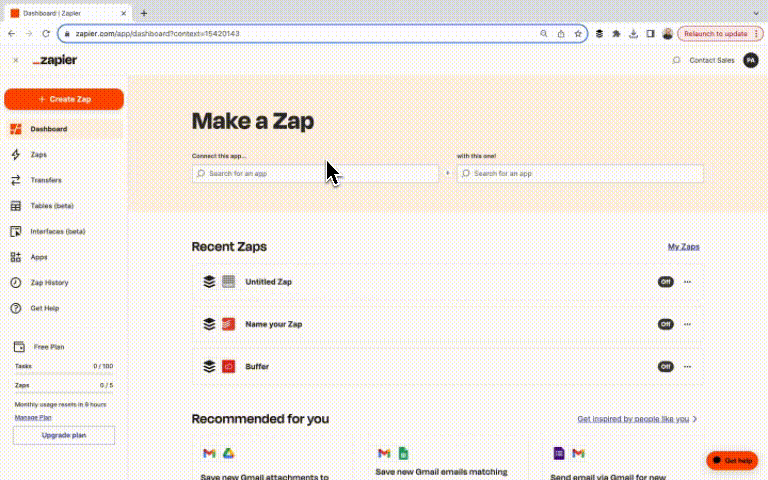Screen dimensions: 768x480
Task: Open the browser downloads icon
Action: 633,34
